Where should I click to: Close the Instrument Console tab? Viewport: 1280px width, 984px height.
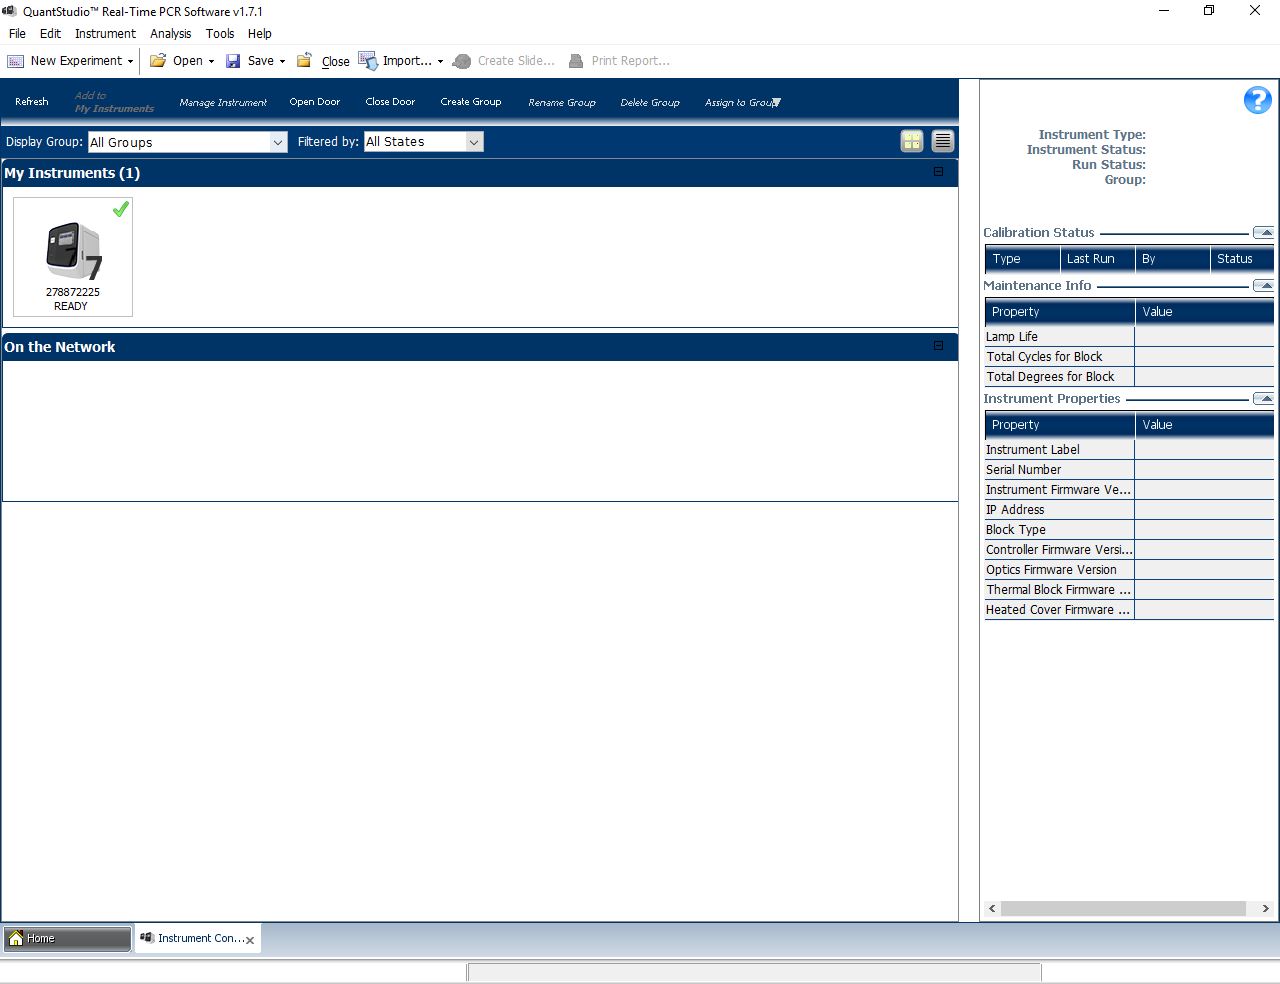(x=250, y=940)
